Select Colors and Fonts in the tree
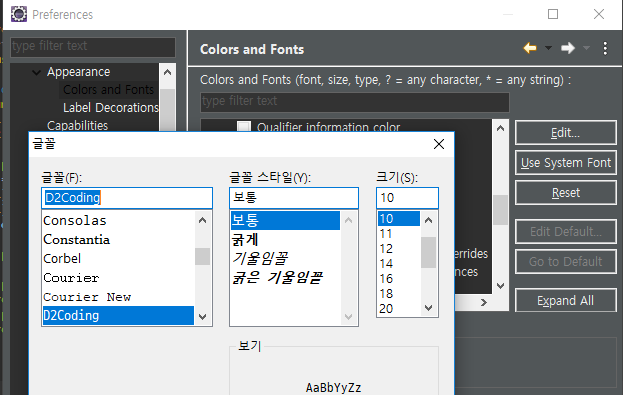The image size is (623, 395). [x=108, y=90]
